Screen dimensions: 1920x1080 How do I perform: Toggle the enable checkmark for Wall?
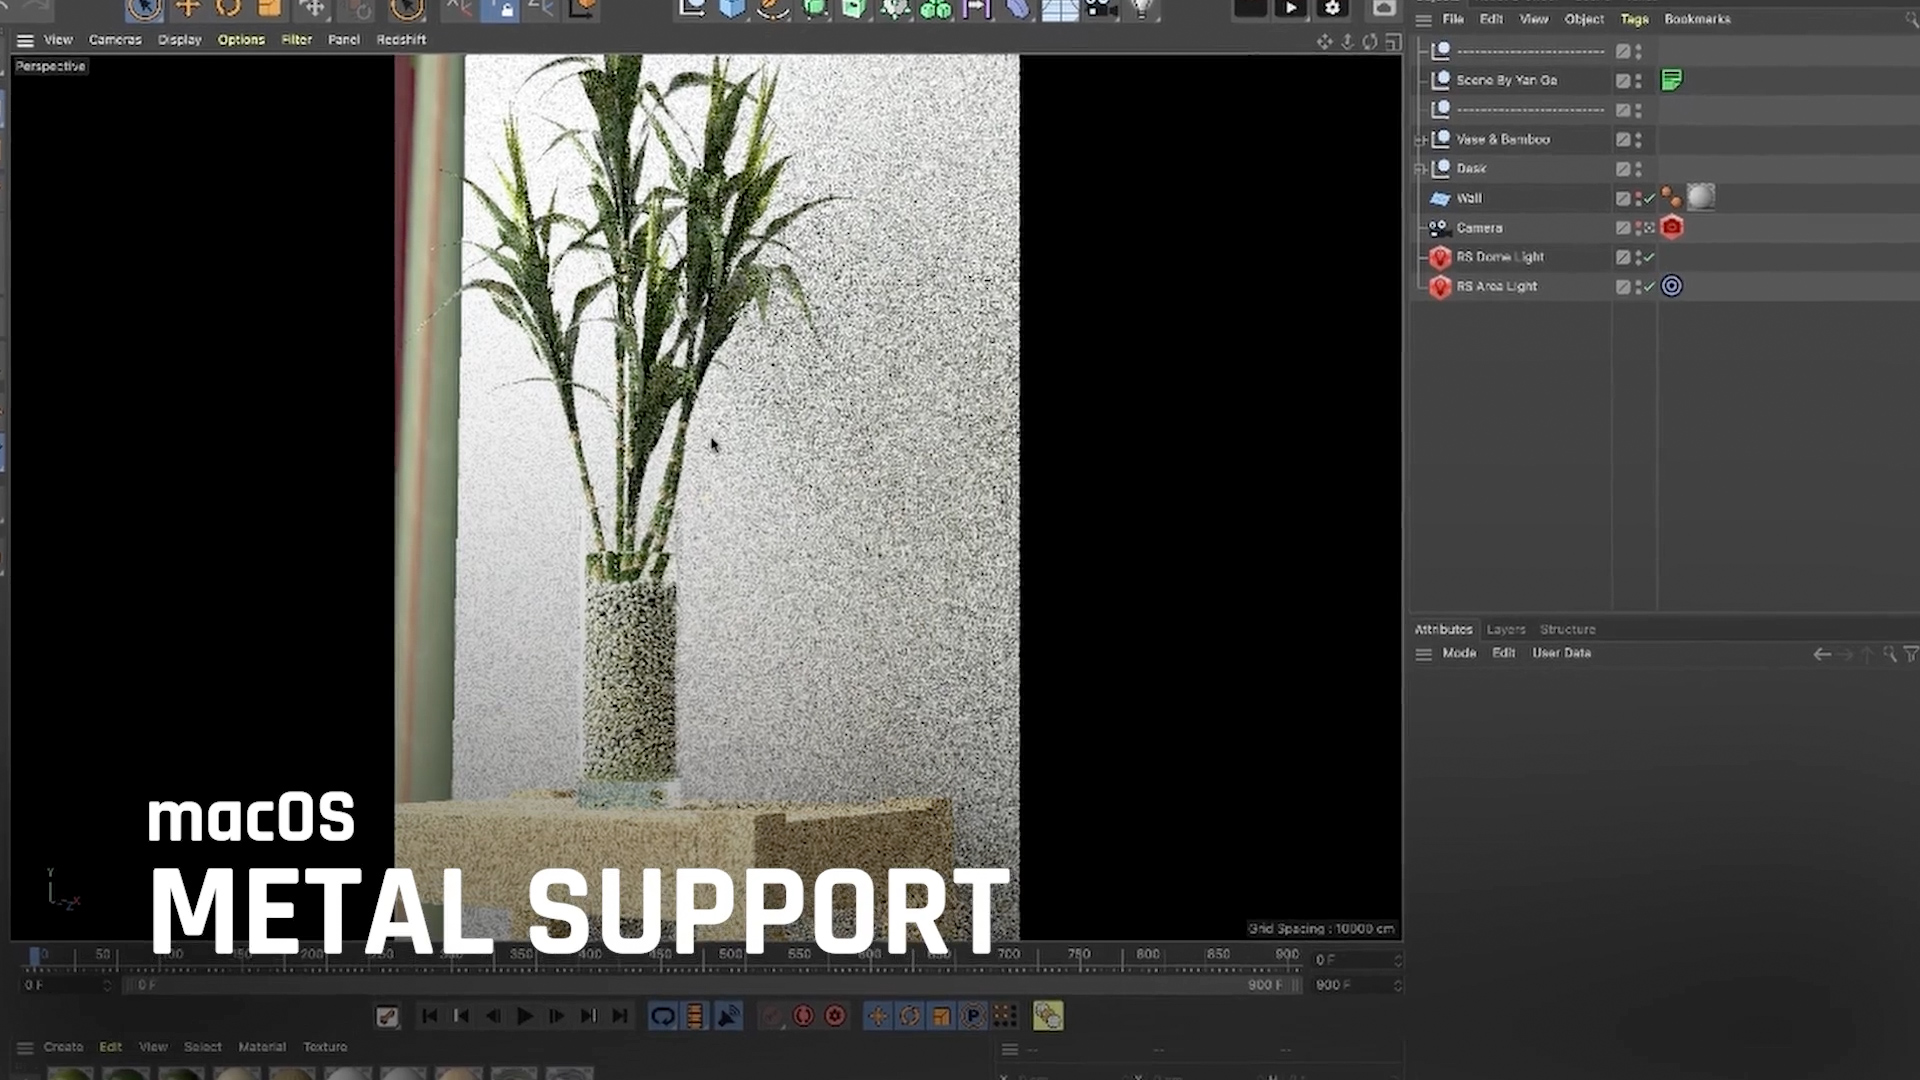coord(1649,199)
